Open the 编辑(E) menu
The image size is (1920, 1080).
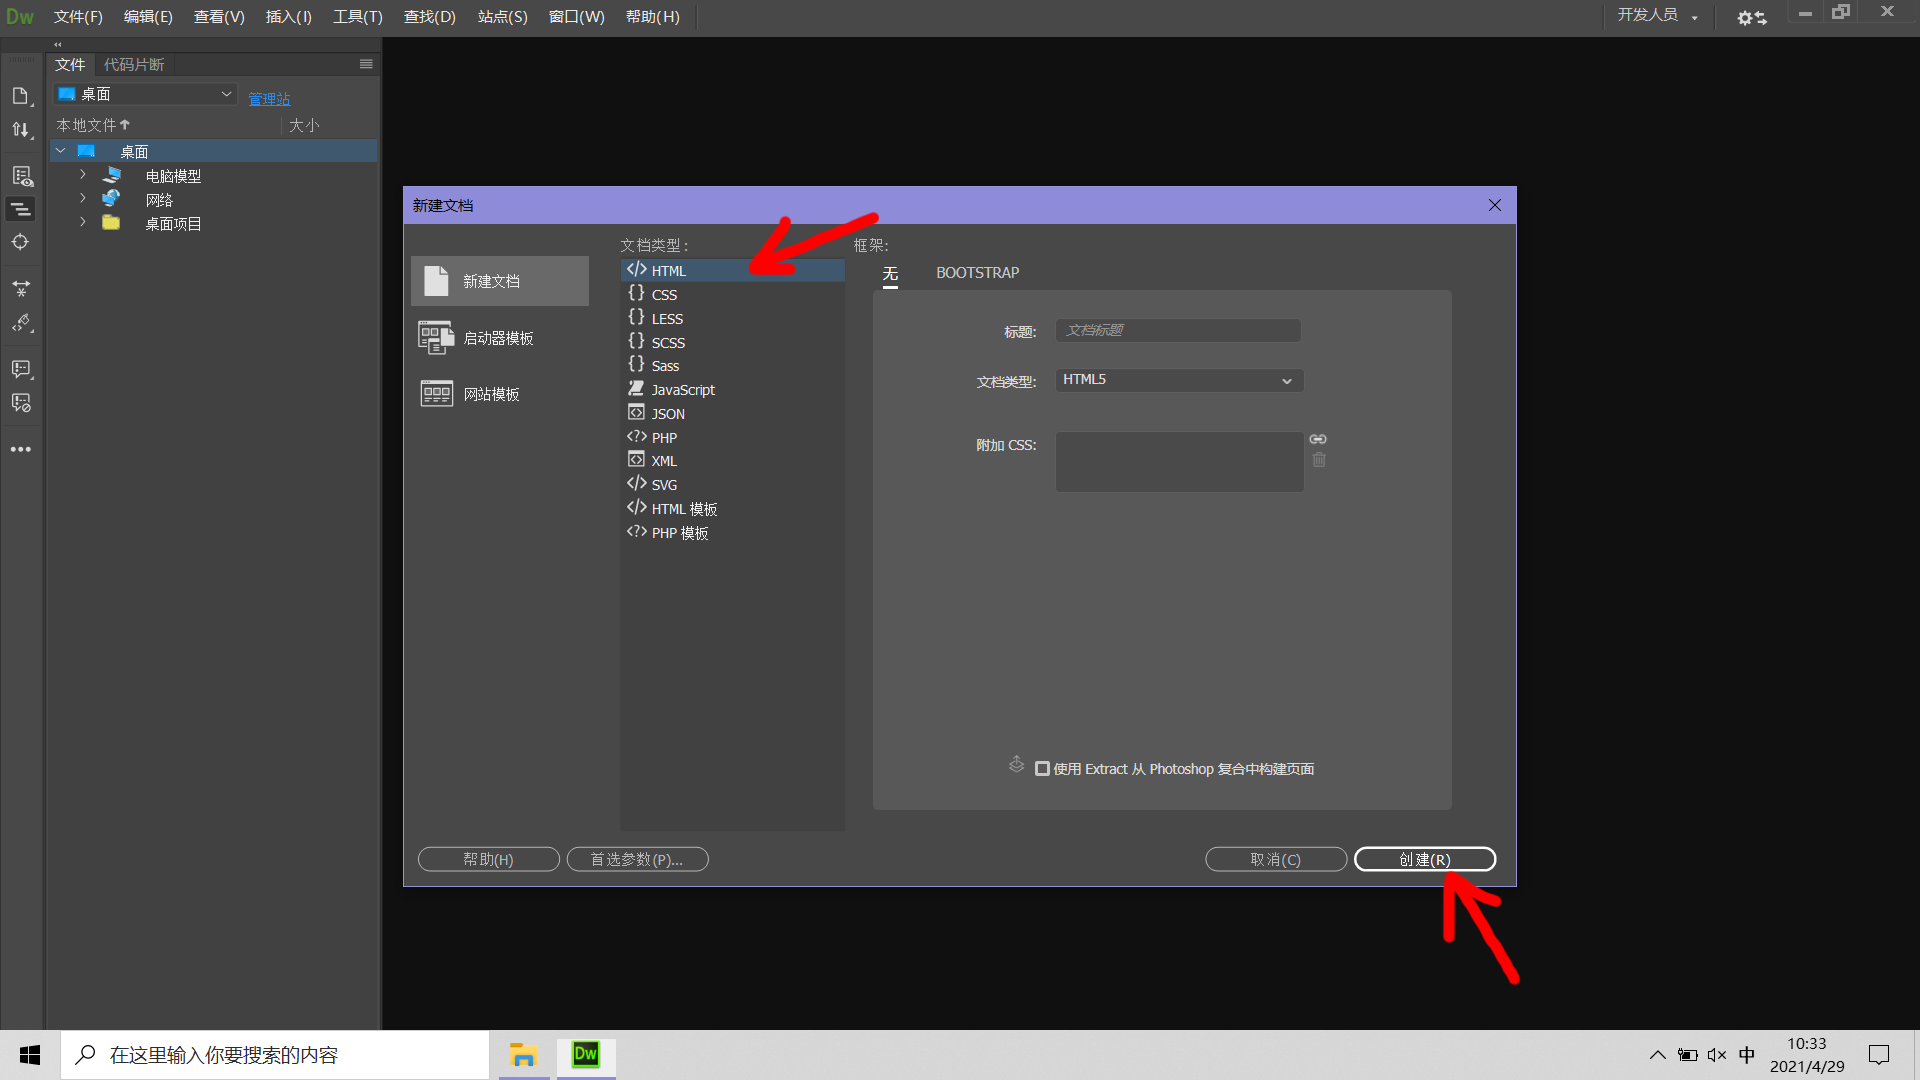(148, 17)
